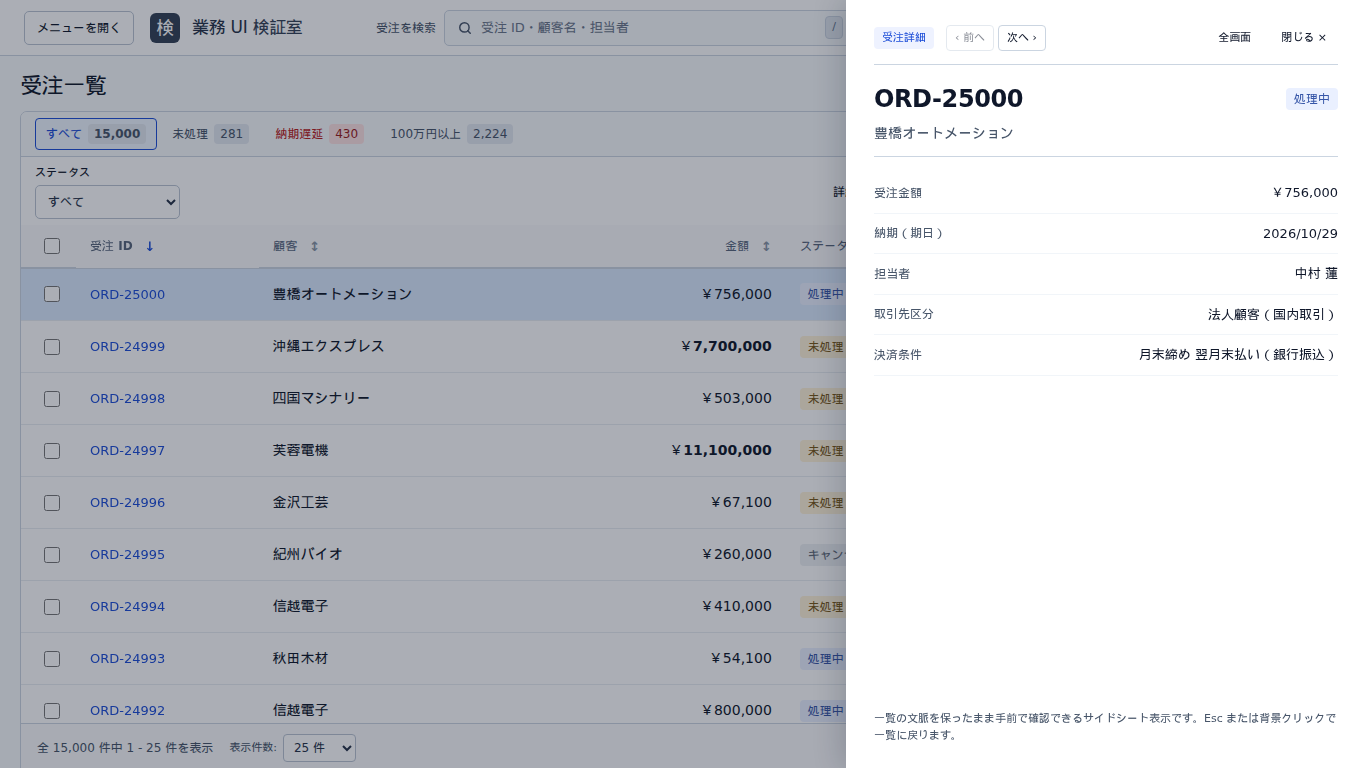This screenshot has height=768, width=1366.
Task: Click the 法人顧客（国内取引） value
Action: [1273, 314]
